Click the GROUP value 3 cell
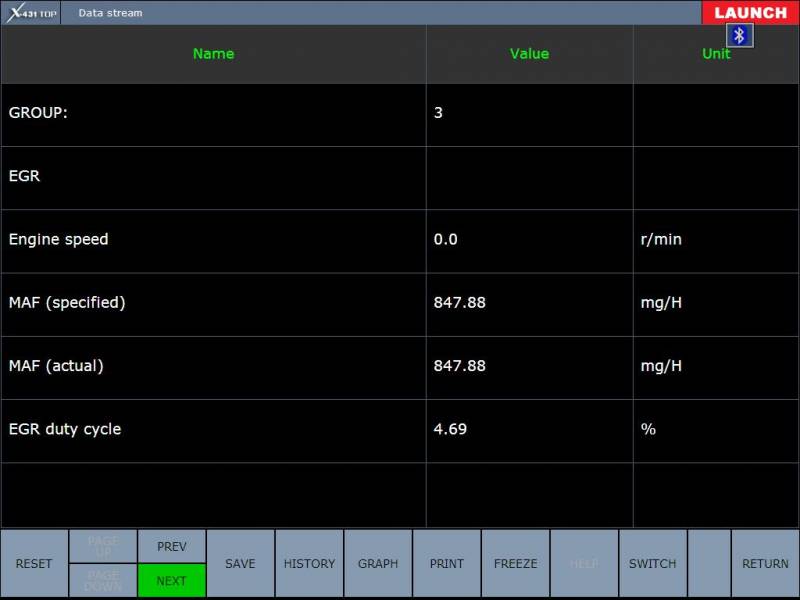 (x=529, y=114)
